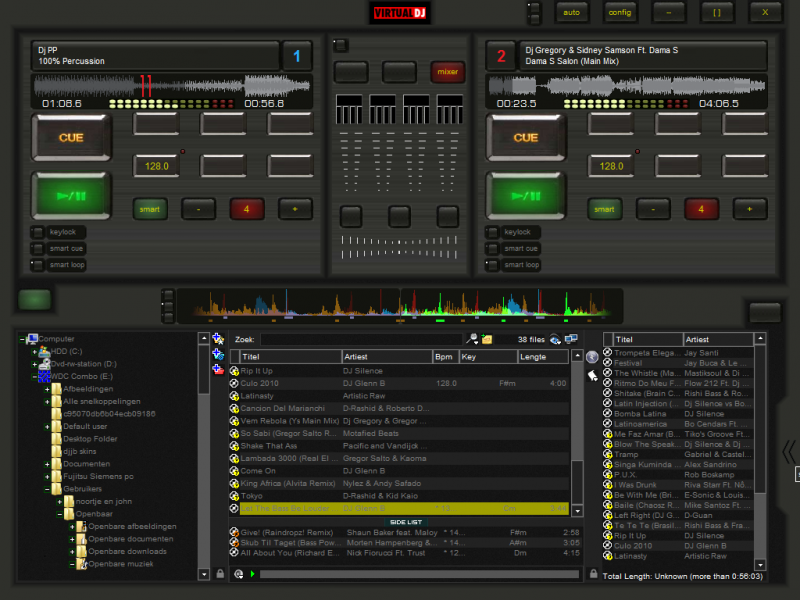
Task: Click the track icon beside Tokyo in the file list
Action: (234, 496)
